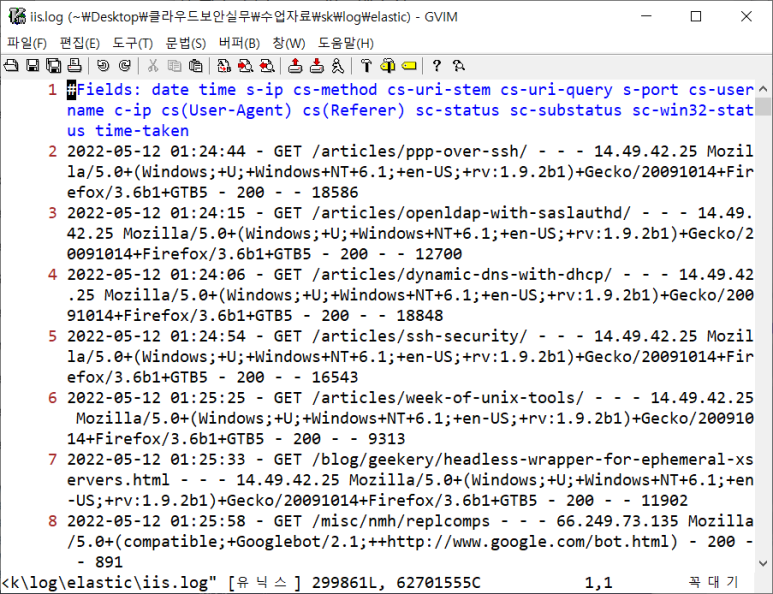Load a session with the up-arrow icon

[295, 66]
